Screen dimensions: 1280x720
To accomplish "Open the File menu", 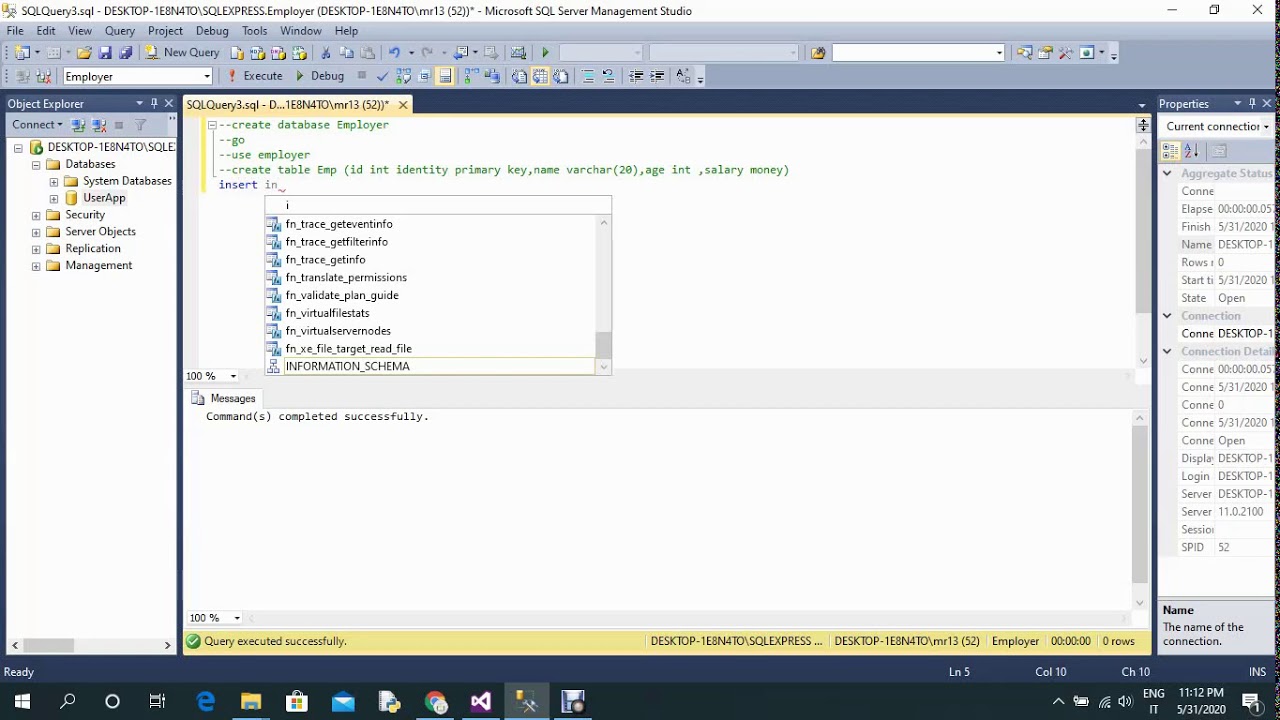I will (x=15, y=31).
